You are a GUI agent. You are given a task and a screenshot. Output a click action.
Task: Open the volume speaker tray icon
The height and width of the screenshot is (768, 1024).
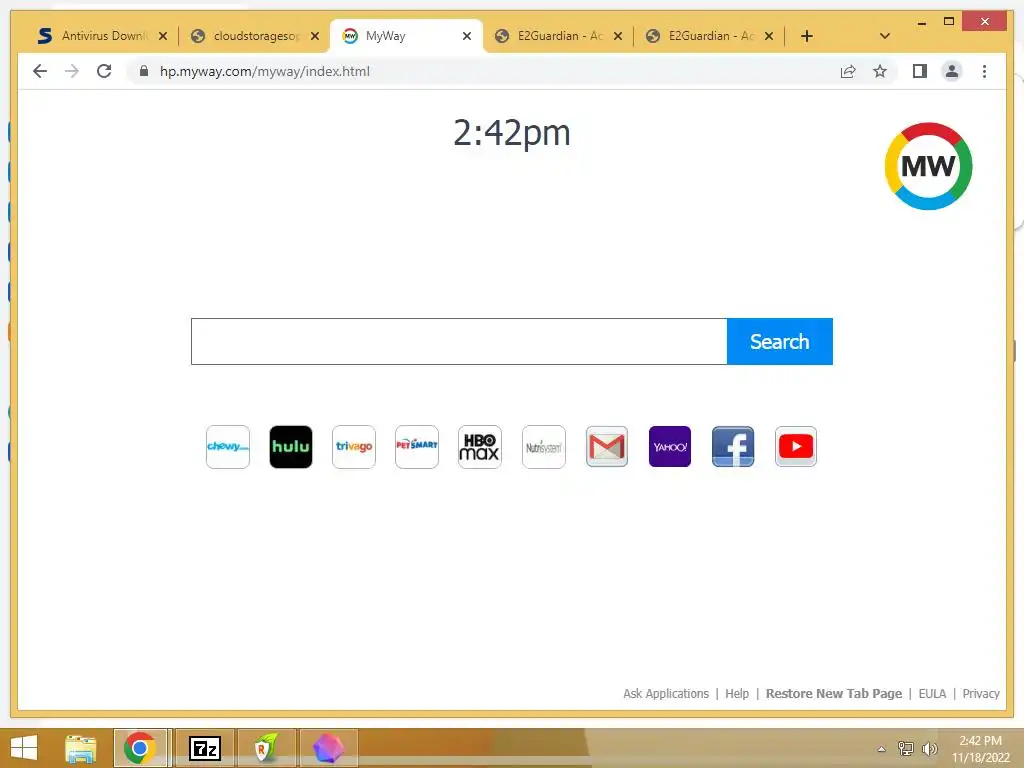pyautogui.click(x=929, y=749)
